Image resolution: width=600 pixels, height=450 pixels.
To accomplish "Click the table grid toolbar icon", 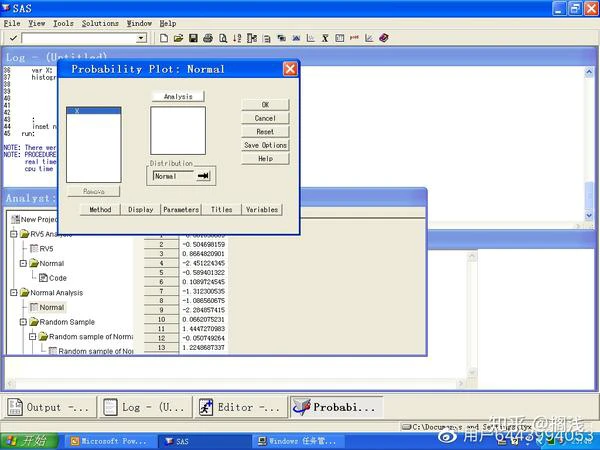I will (x=339, y=38).
